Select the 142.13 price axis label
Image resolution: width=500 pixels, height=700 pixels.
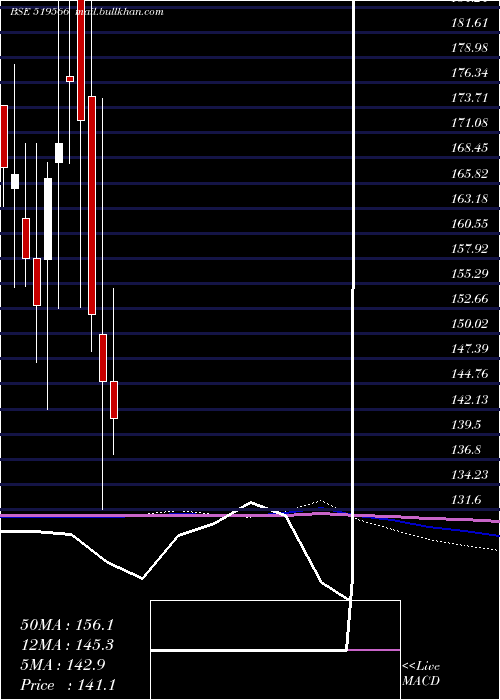tap(470, 400)
